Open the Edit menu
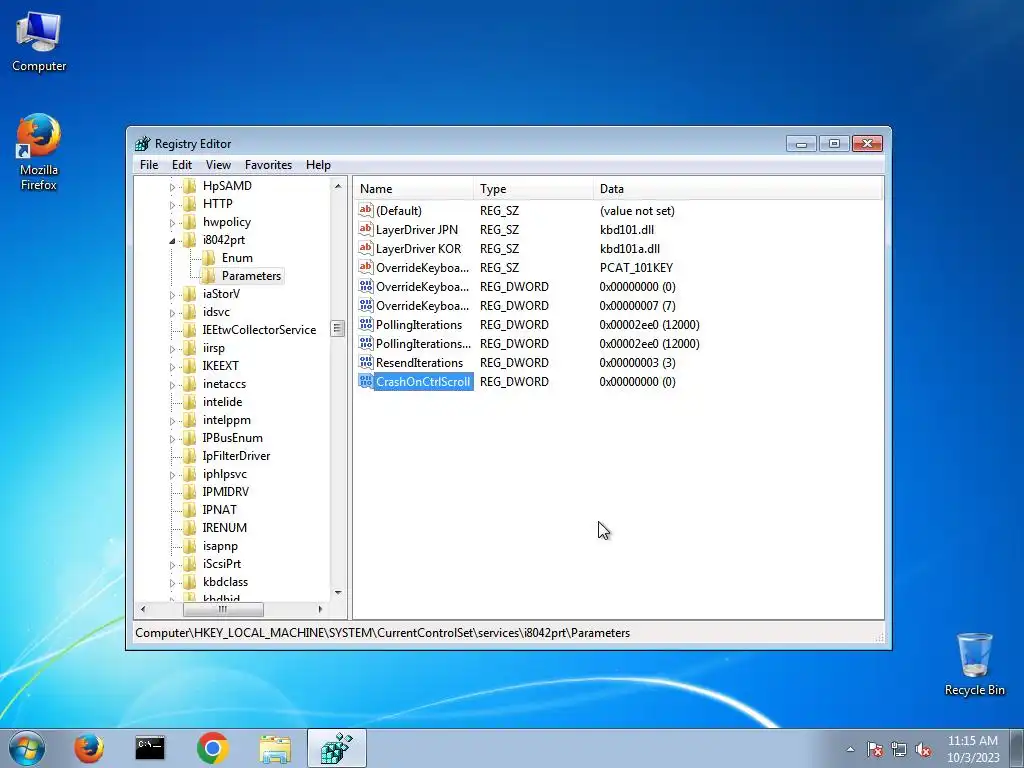 pos(182,165)
